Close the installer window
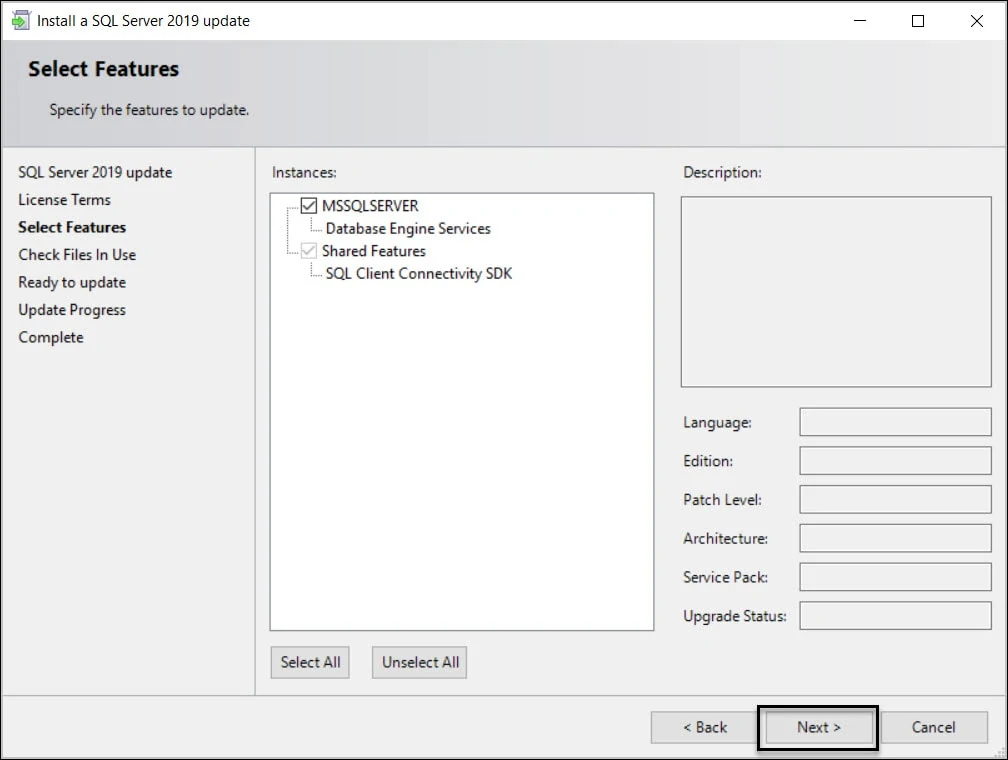The height and width of the screenshot is (760, 1008). coord(976,21)
